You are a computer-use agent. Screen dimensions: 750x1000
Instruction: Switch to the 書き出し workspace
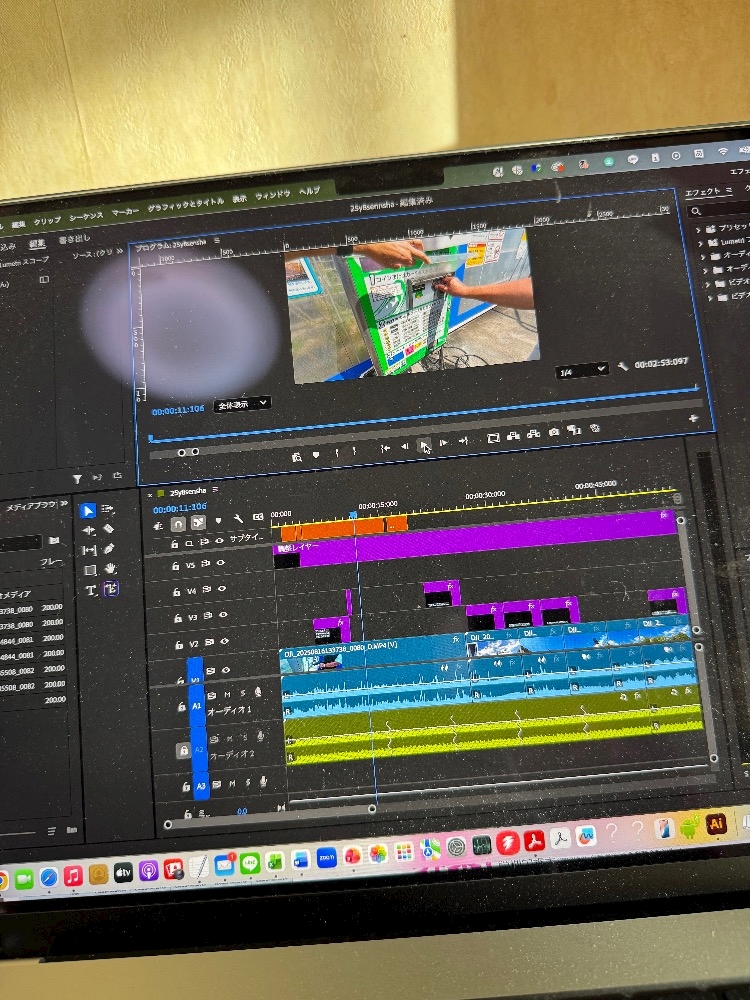coord(73,241)
